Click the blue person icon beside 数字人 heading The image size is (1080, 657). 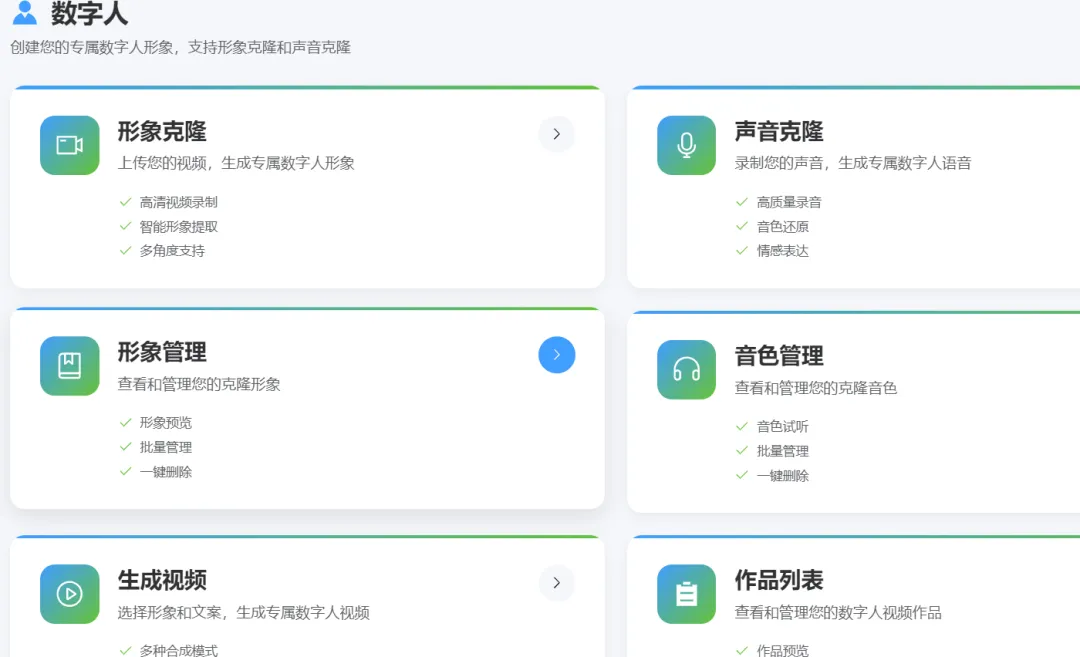coord(24,14)
